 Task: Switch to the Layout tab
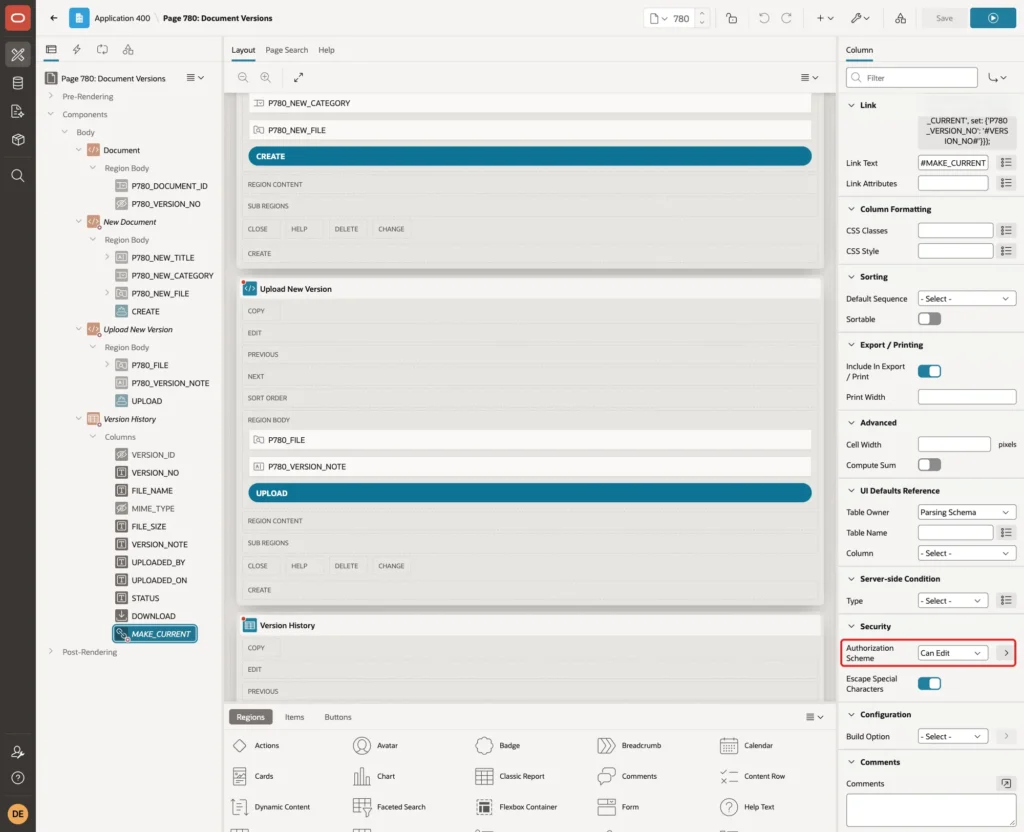click(243, 50)
